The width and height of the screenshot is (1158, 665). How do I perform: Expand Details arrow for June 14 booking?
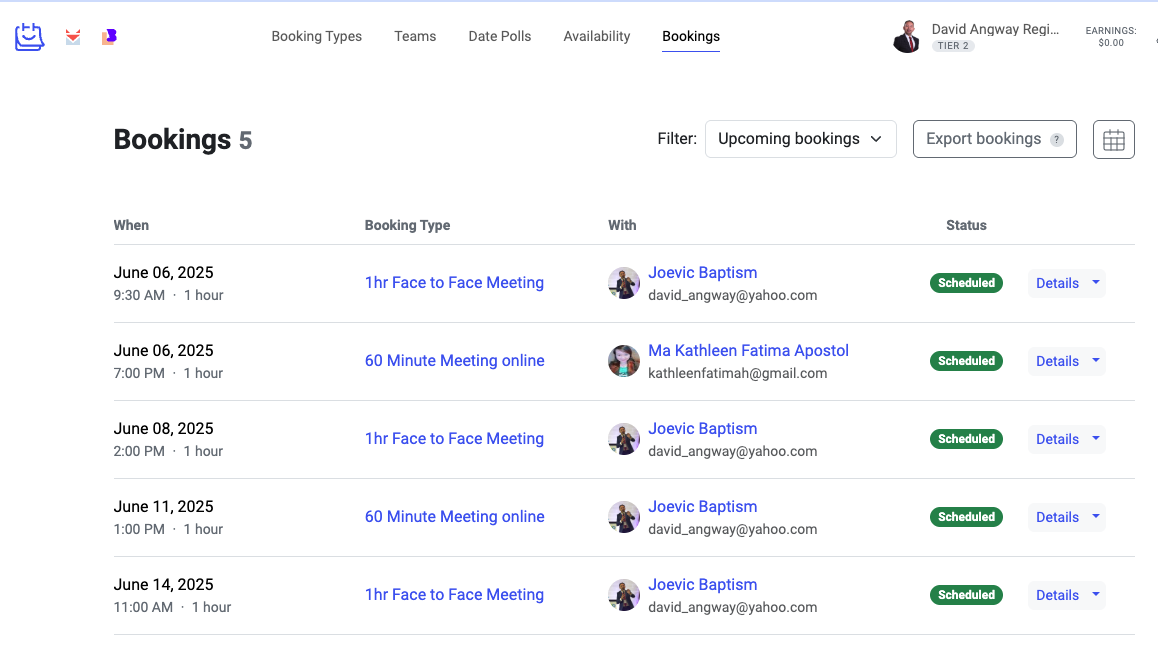pyautogui.click(x=1096, y=595)
